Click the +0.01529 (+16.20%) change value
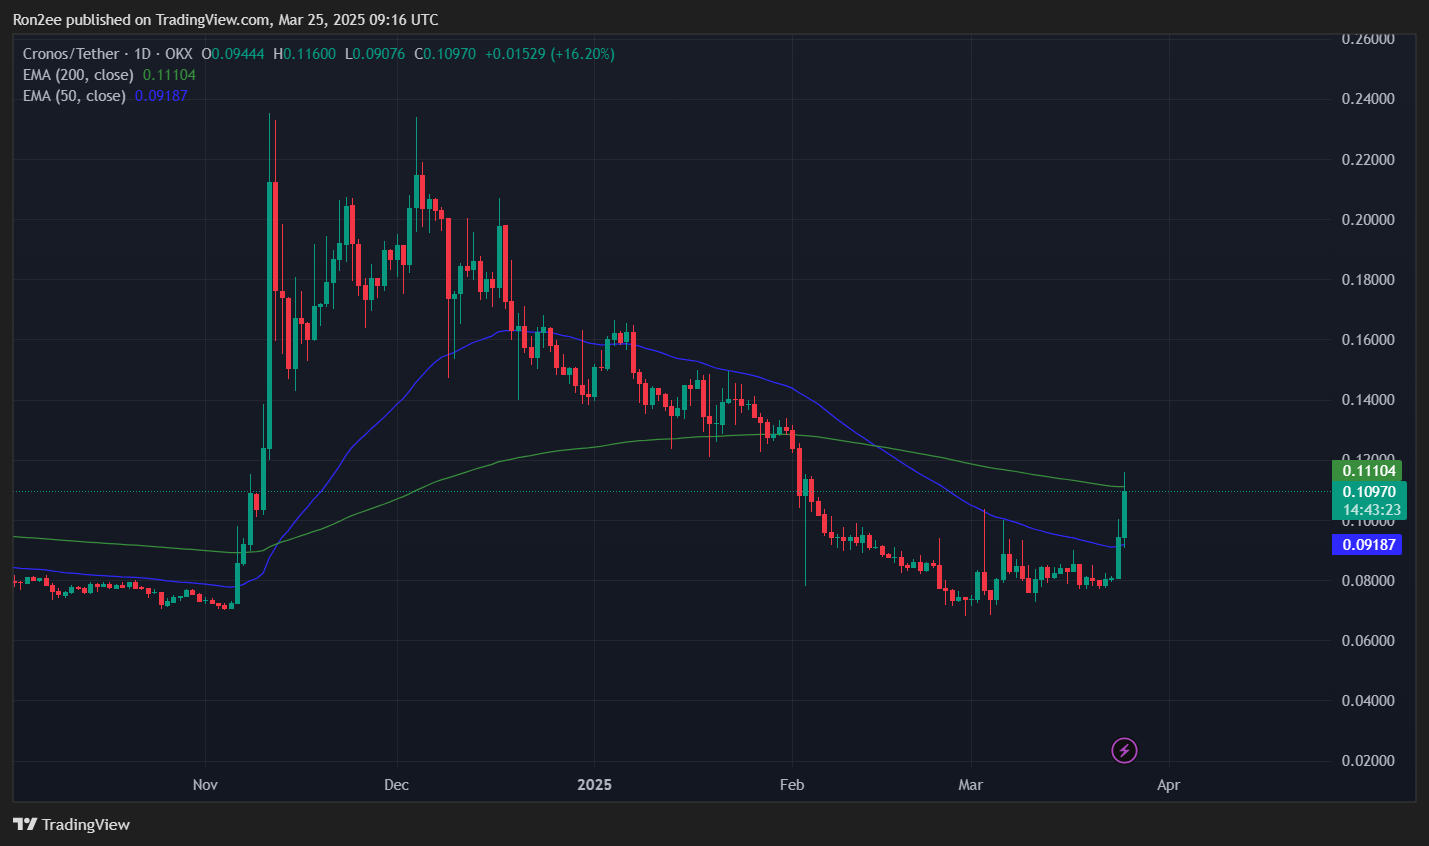Image resolution: width=1429 pixels, height=846 pixels. (549, 54)
